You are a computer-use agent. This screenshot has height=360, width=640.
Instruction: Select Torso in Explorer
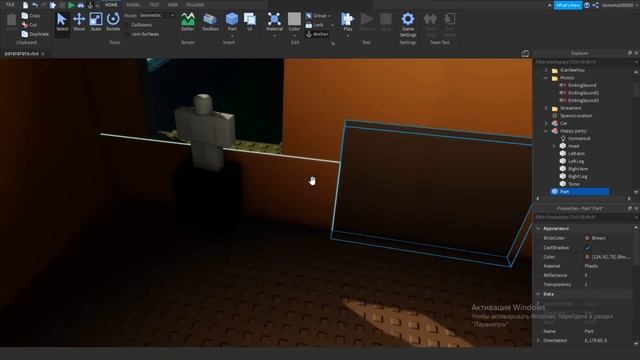(574, 184)
